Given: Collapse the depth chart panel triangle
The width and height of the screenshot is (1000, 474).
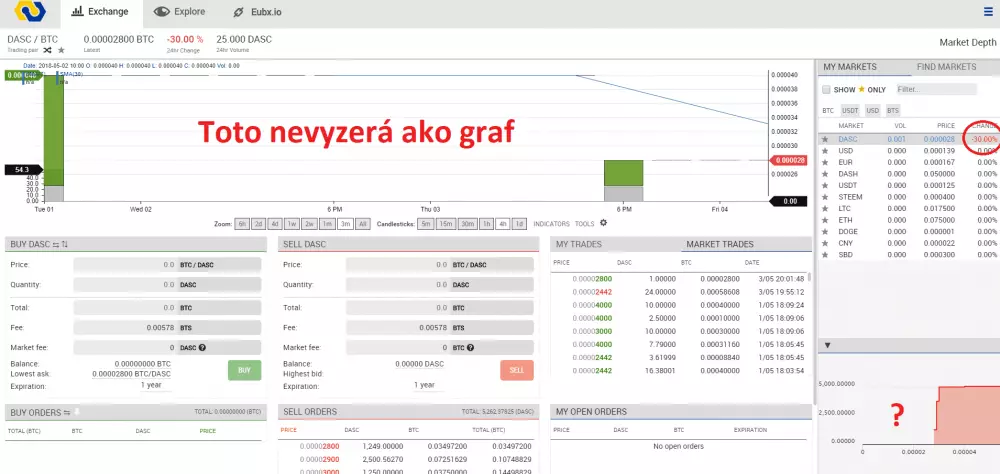Looking at the screenshot, I should click(x=828, y=345).
